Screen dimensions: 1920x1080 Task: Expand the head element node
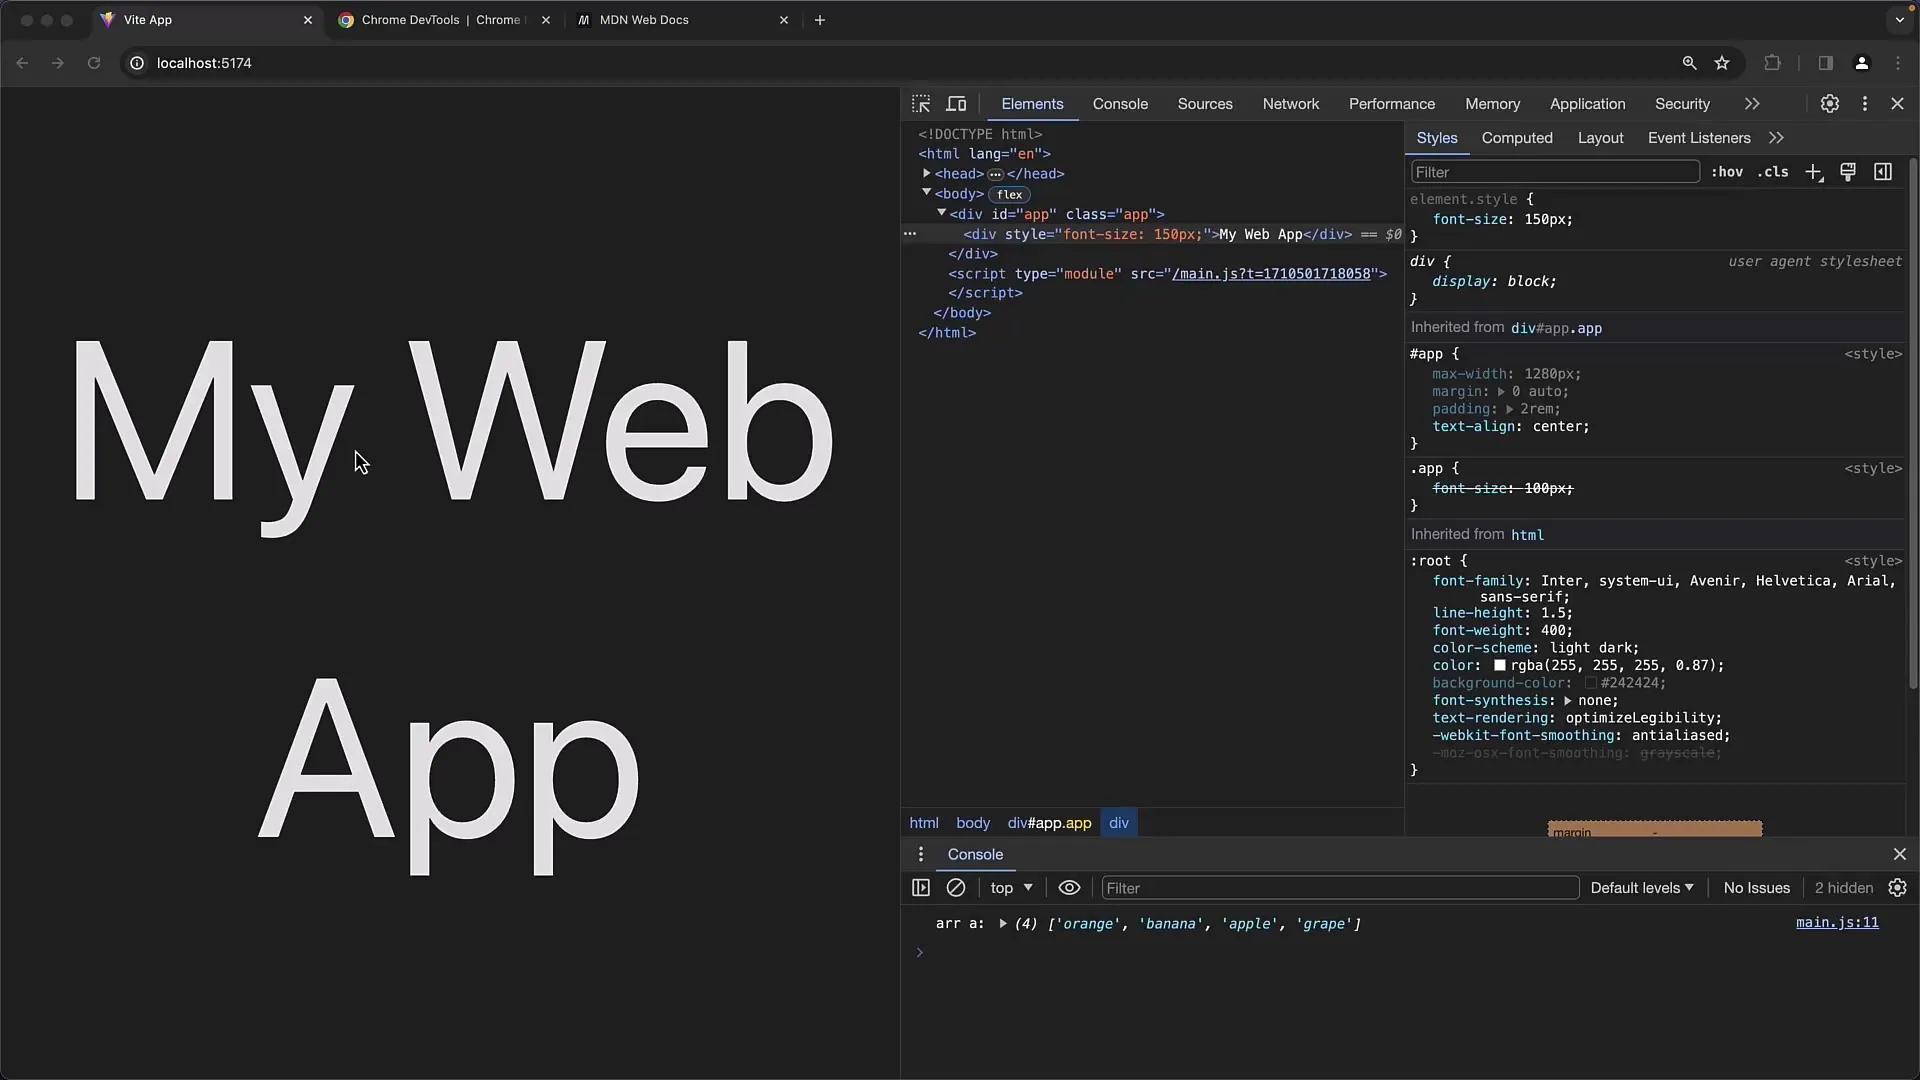pyautogui.click(x=926, y=174)
